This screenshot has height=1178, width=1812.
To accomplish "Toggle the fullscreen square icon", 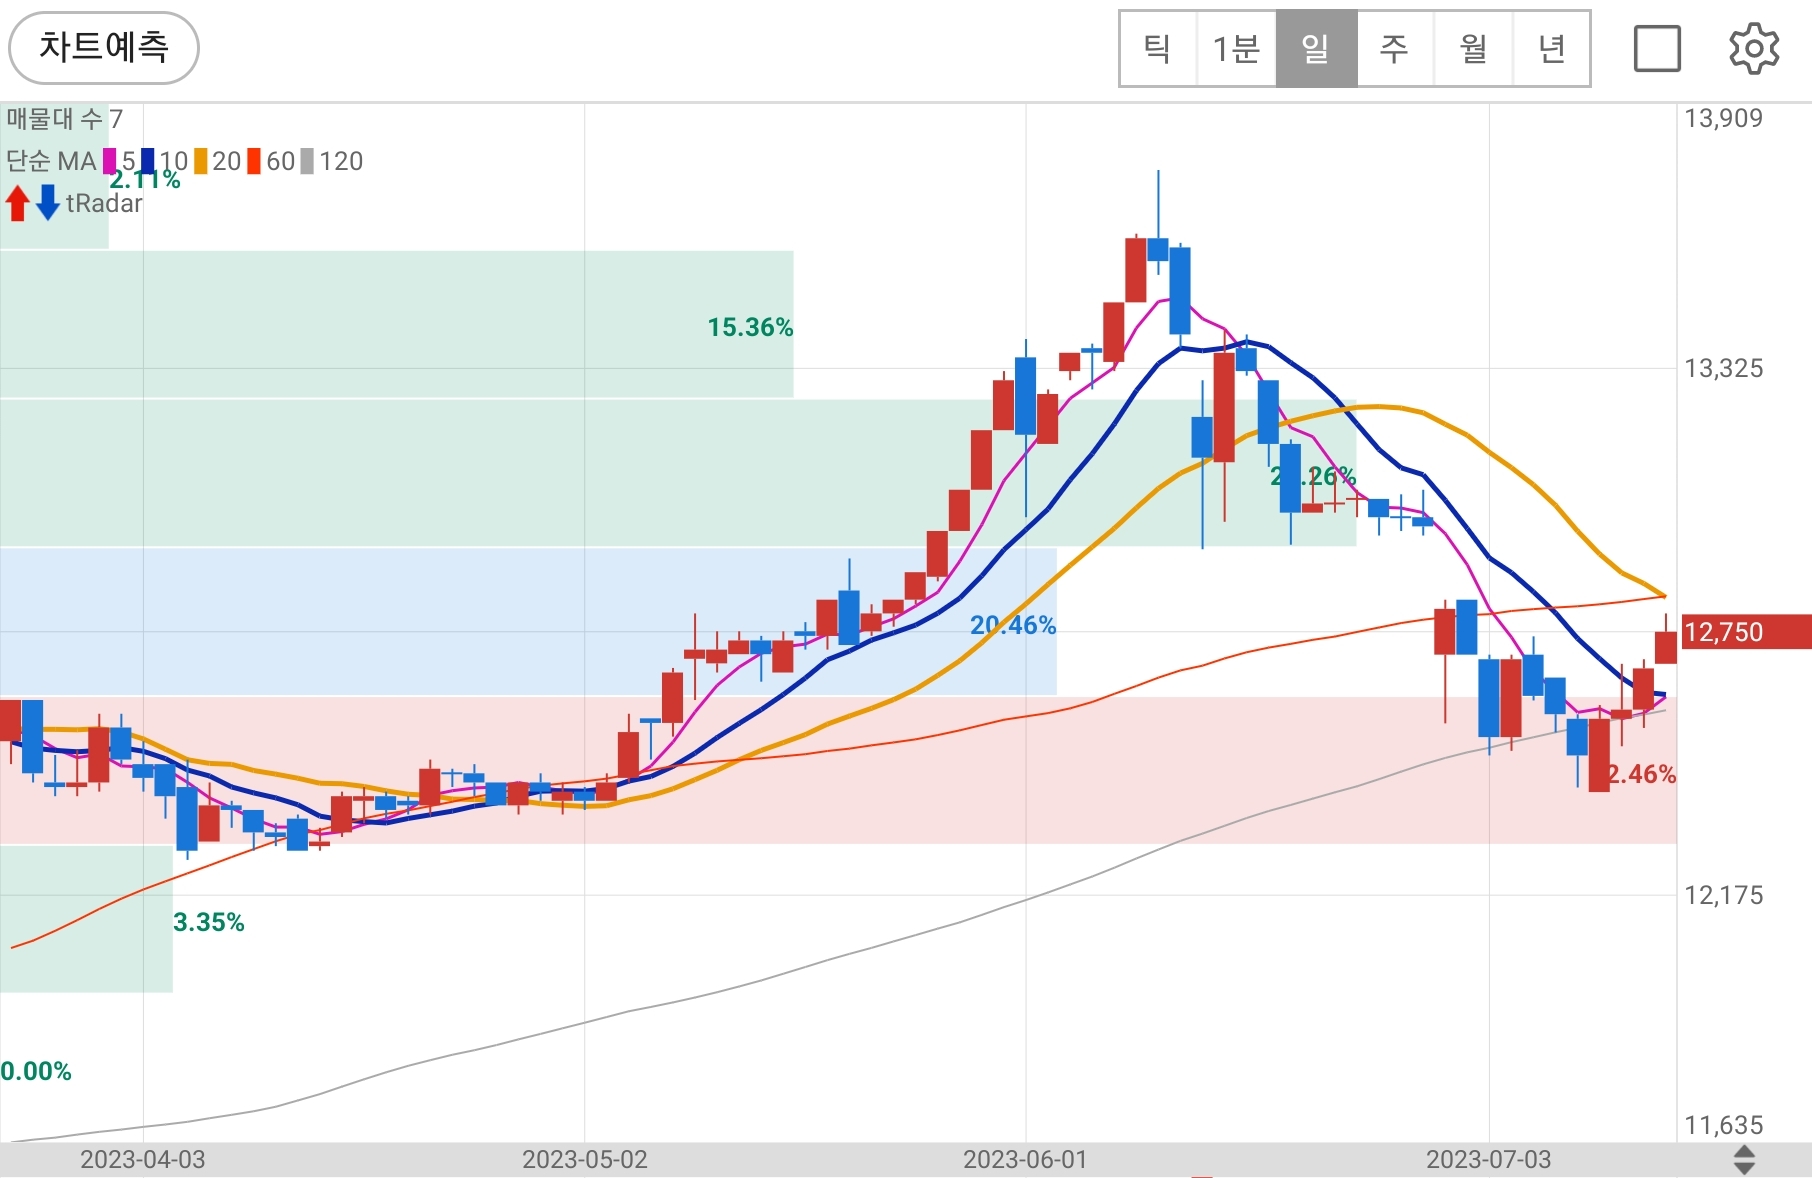I will pyautogui.click(x=1657, y=48).
